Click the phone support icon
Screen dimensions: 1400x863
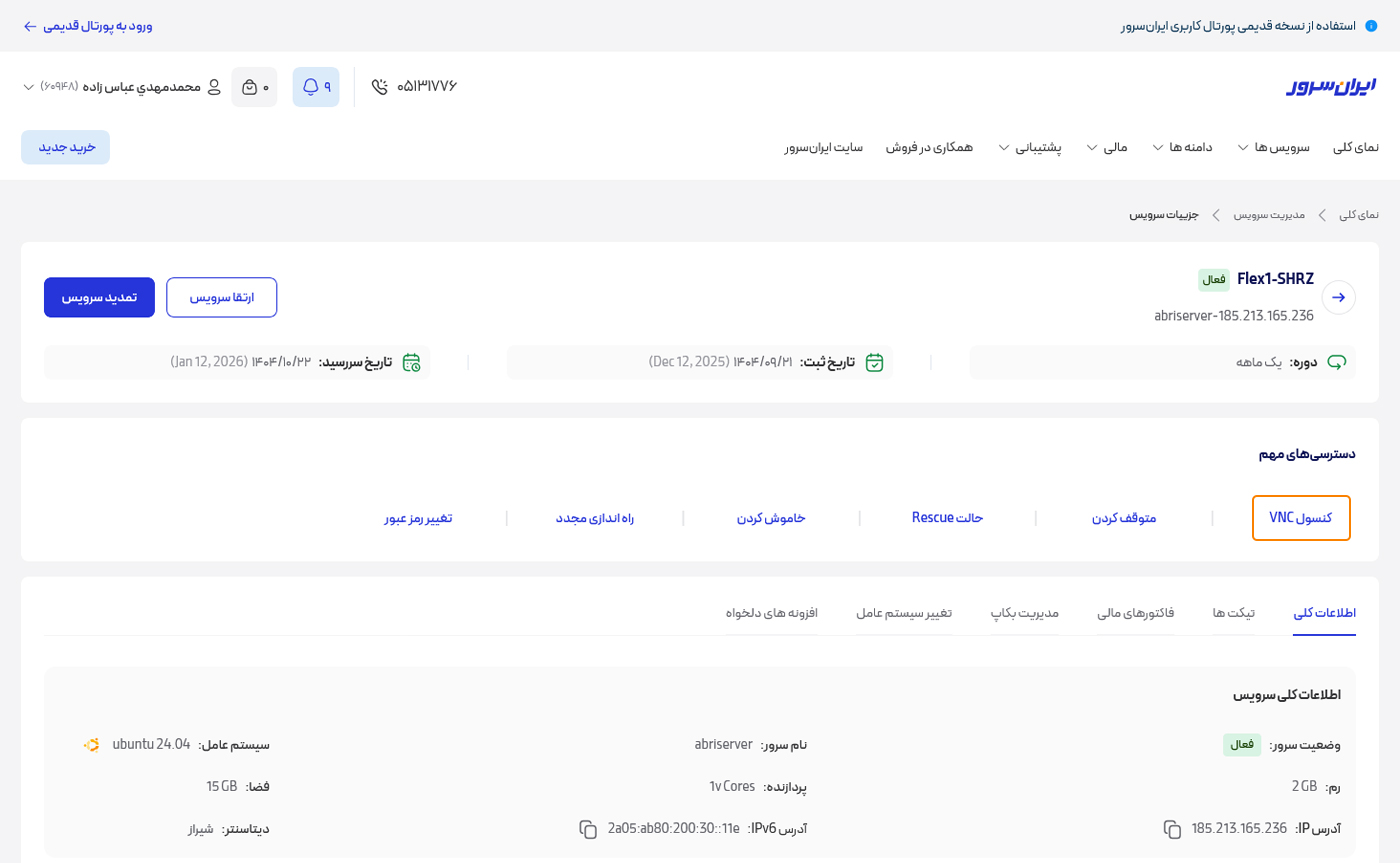pos(379,87)
